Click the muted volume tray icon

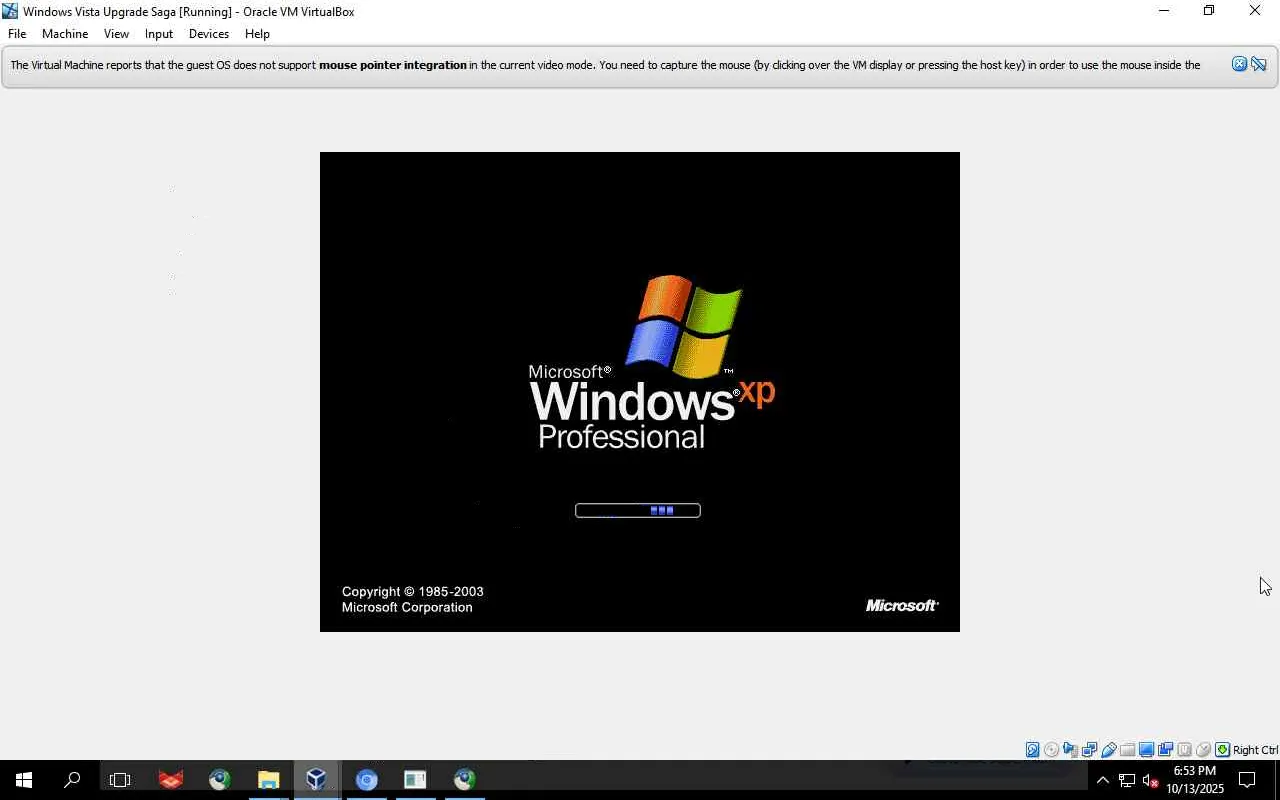[1150, 780]
